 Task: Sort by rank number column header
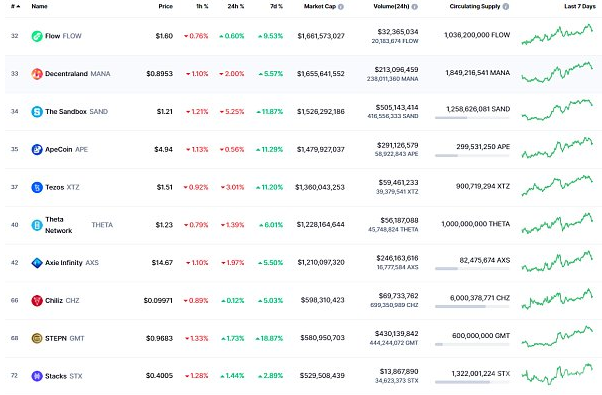pos(15,7)
